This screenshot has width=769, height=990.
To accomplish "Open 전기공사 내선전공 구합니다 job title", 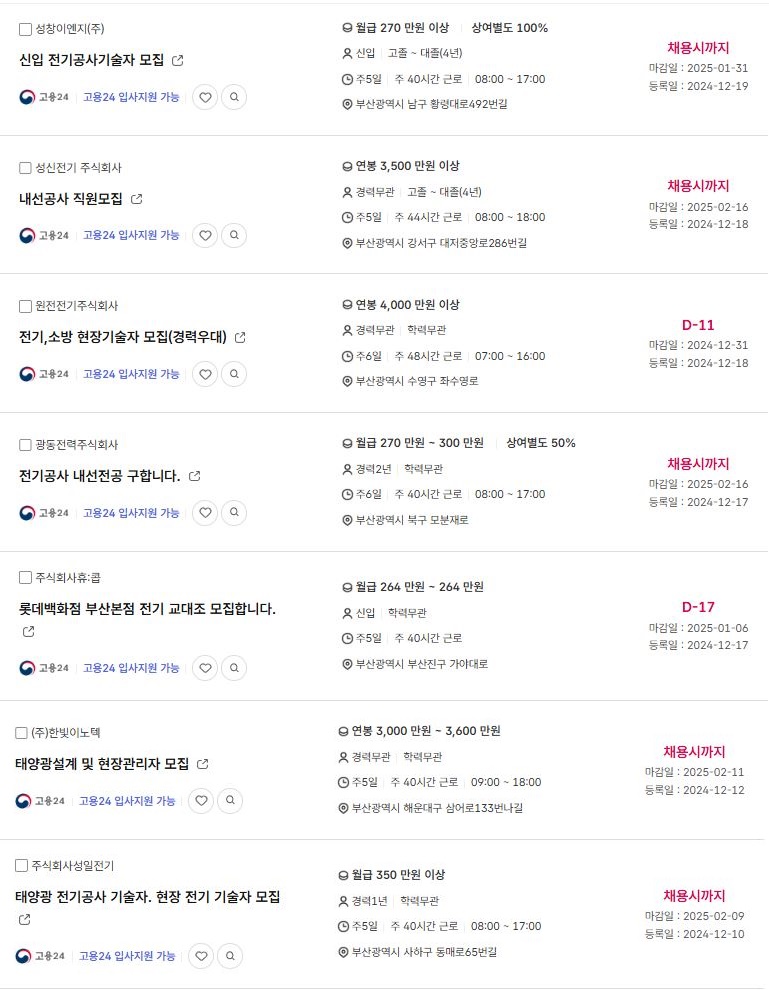I will (x=99, y=476).
